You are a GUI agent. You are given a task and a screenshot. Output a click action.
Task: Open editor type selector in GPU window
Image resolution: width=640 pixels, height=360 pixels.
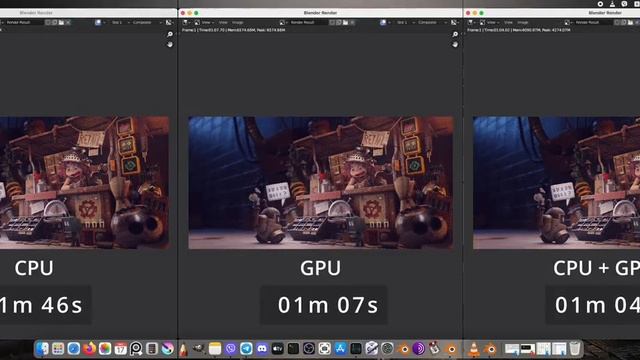(186, 22)
